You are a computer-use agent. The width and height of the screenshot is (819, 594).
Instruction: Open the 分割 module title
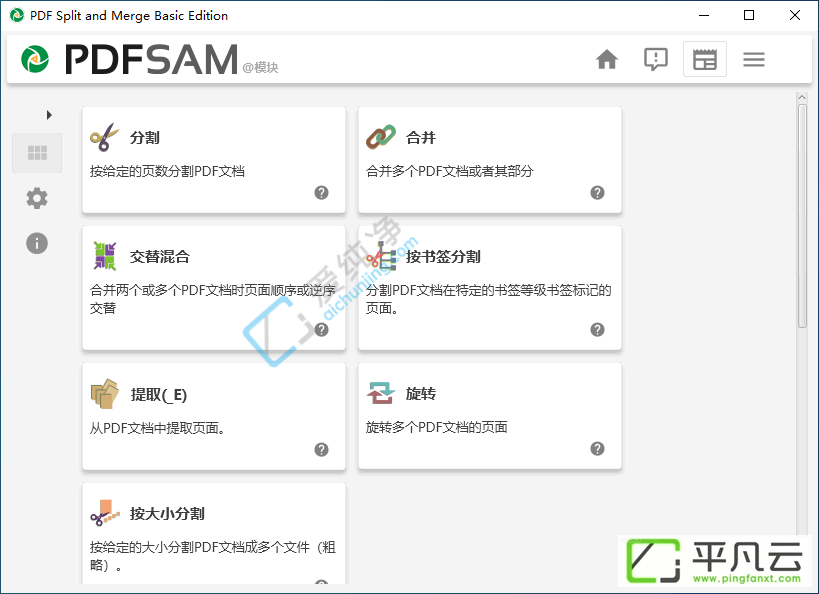[x=145, y=138]
